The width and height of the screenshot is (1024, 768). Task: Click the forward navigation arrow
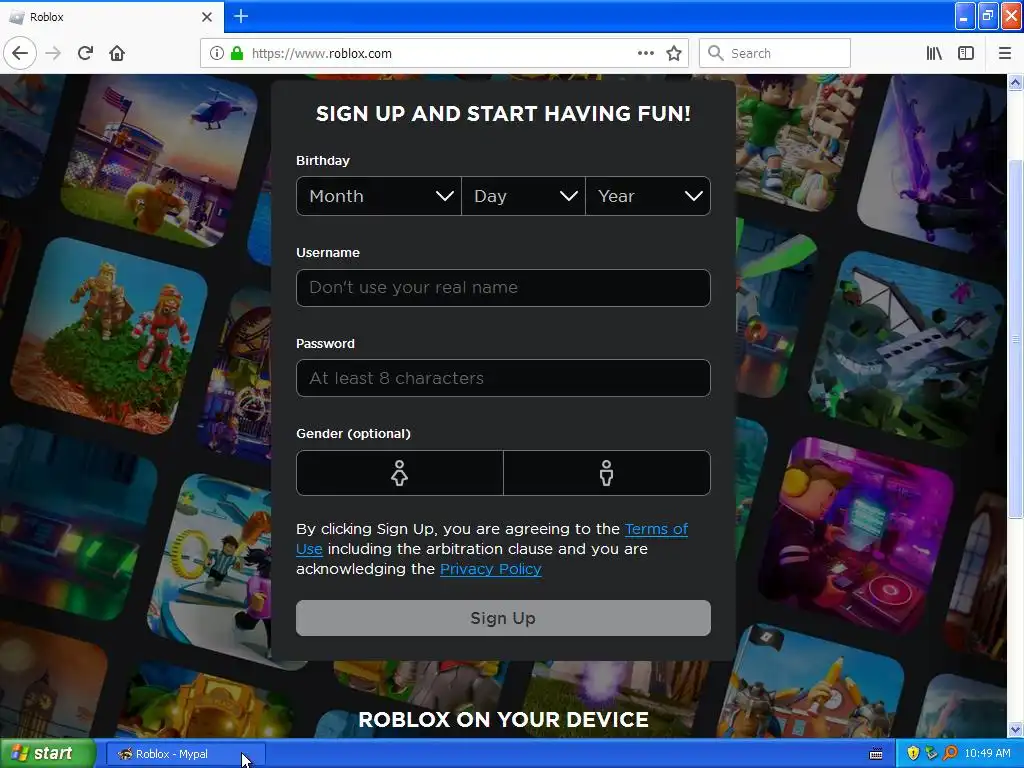coord(53,53)
